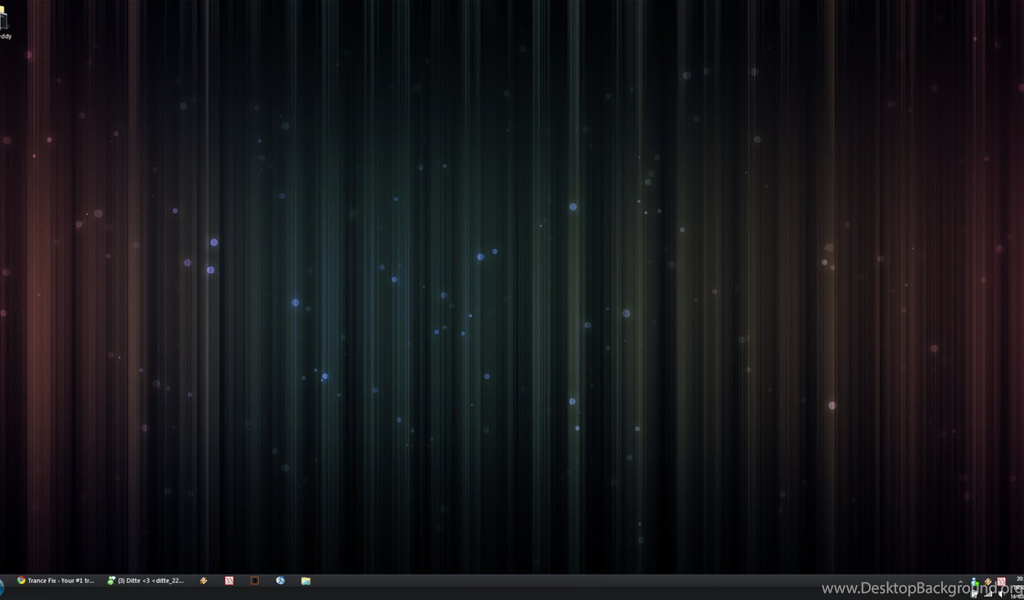The width and height of the screenshot is (1024, 600).
Task: Open the network signal tray icon
Action: tap(987, 595)
